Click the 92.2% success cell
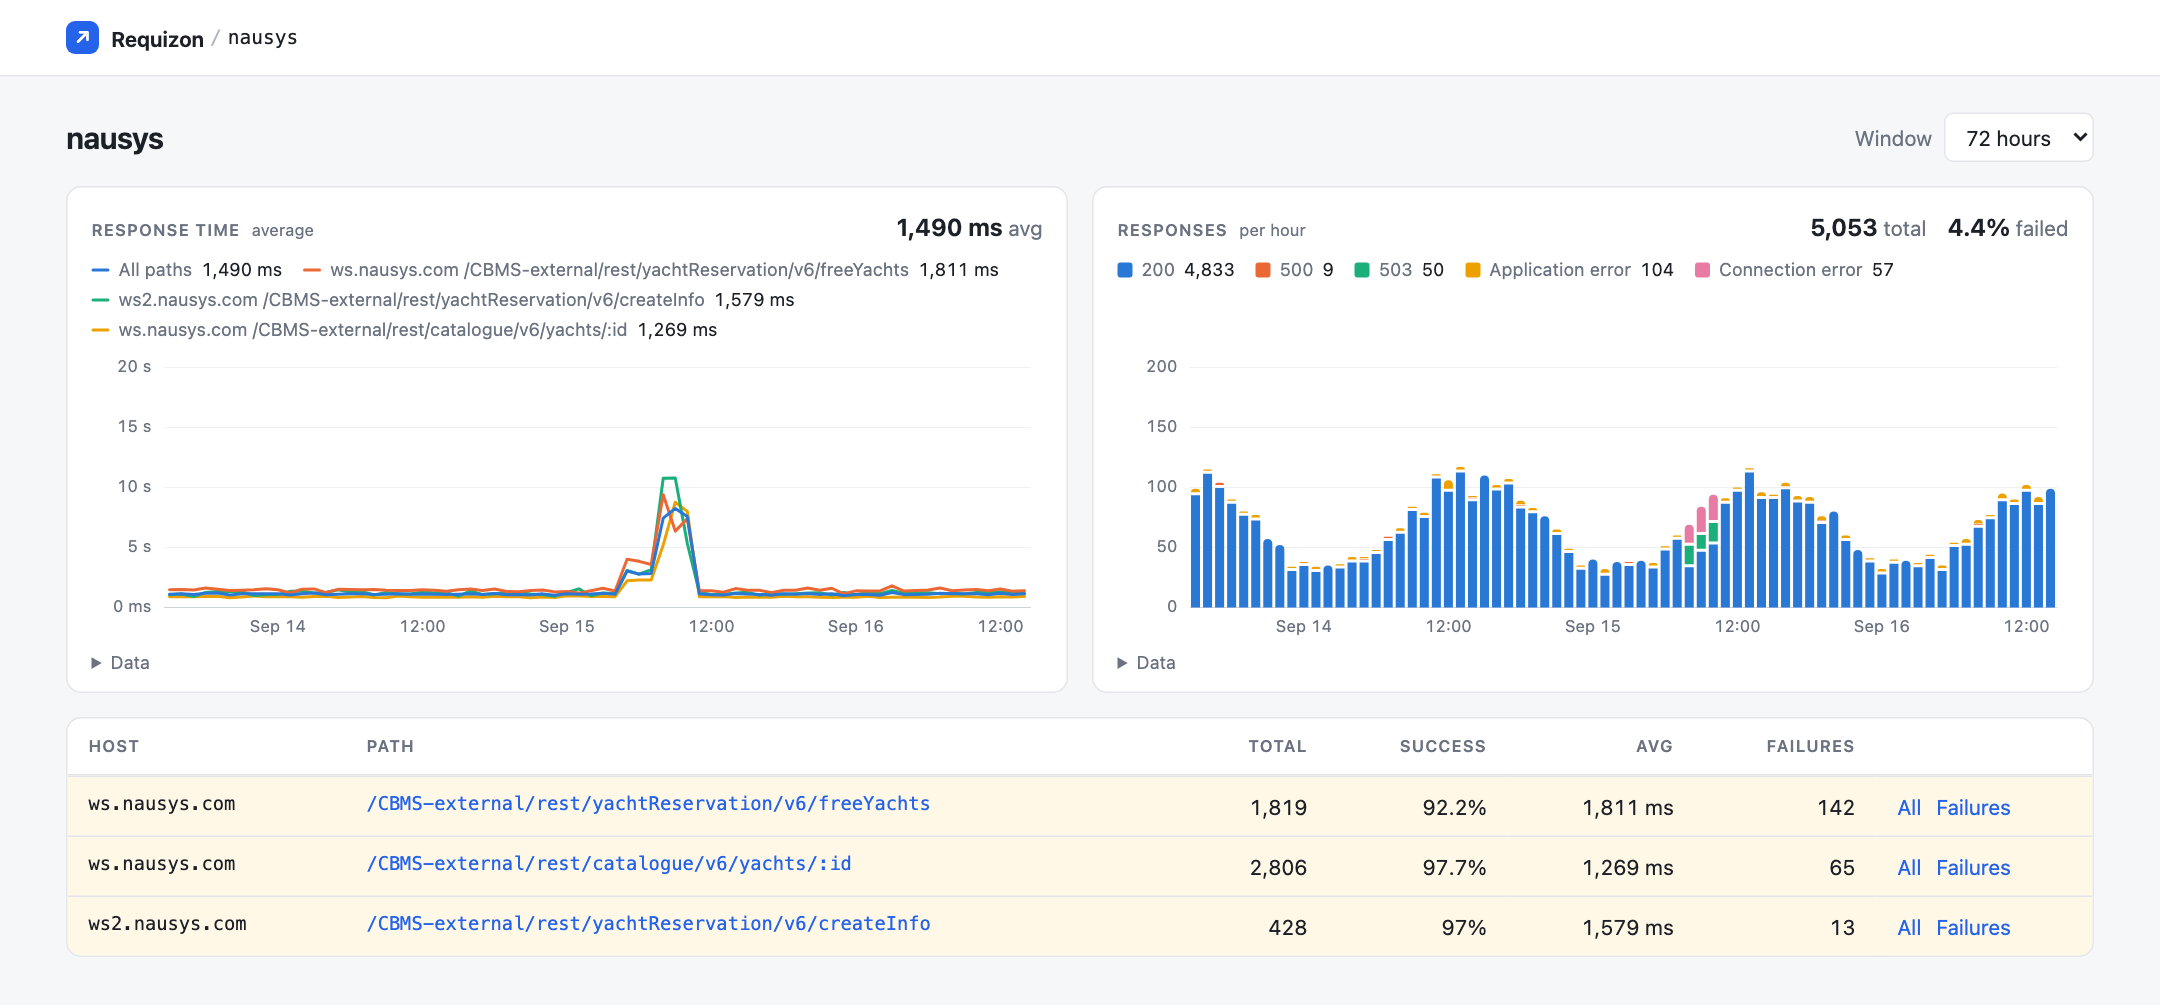2160x1005 pixels. point(1454,808)
